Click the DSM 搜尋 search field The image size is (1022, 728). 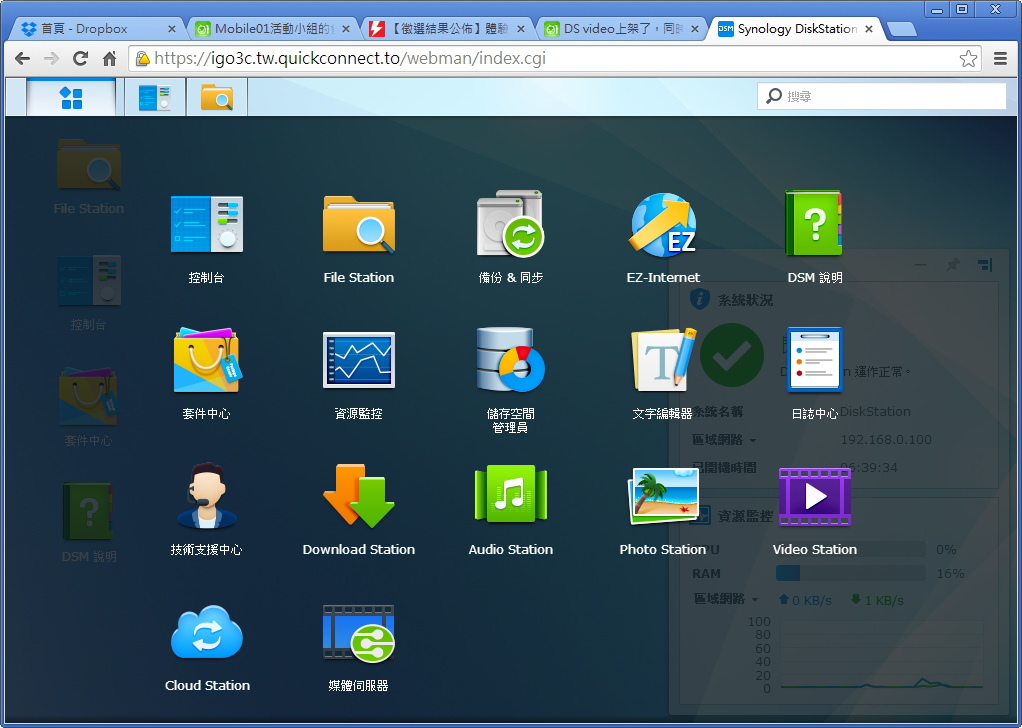pos(881,96)
